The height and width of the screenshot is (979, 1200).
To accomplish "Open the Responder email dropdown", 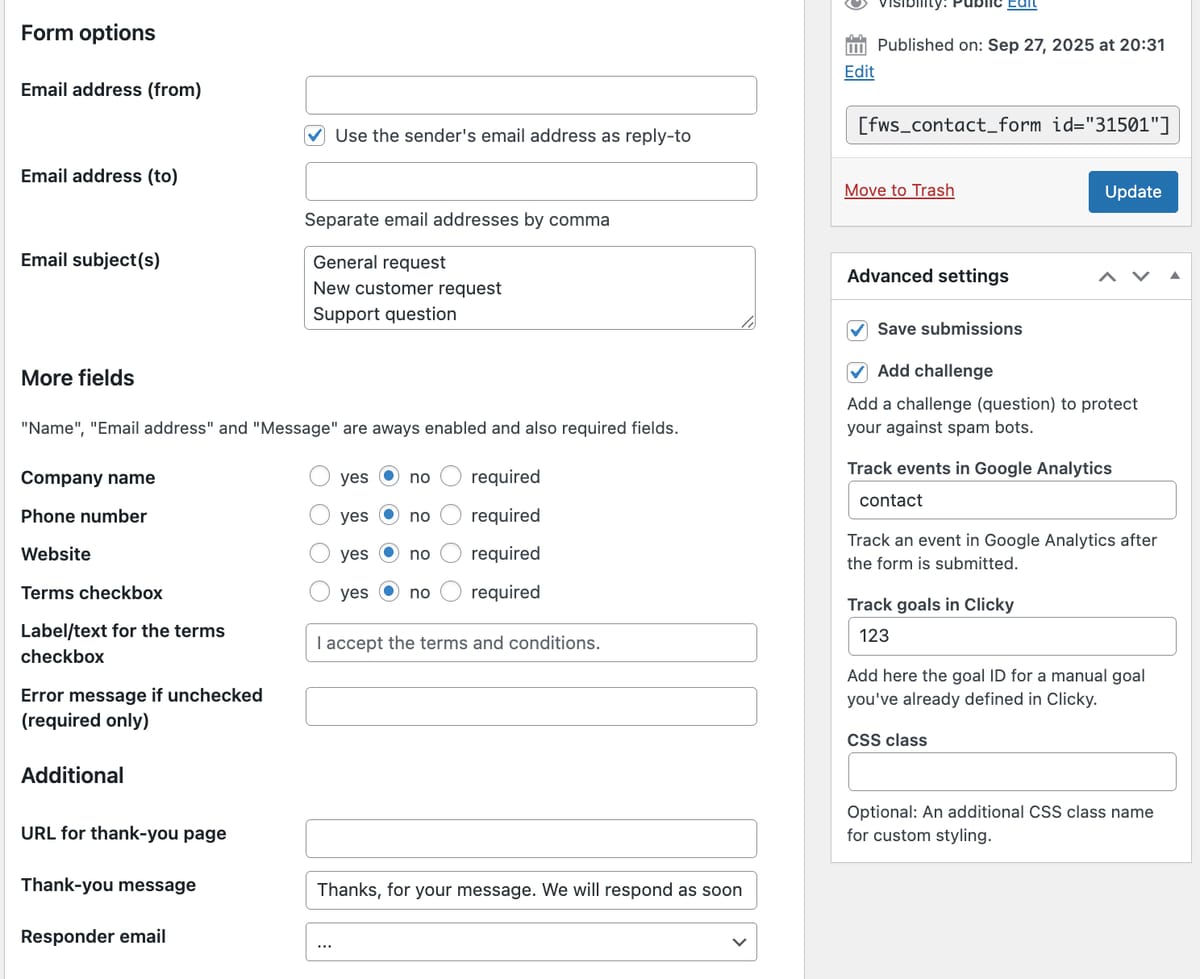I will pyautogui.click(x=738, y=941).
